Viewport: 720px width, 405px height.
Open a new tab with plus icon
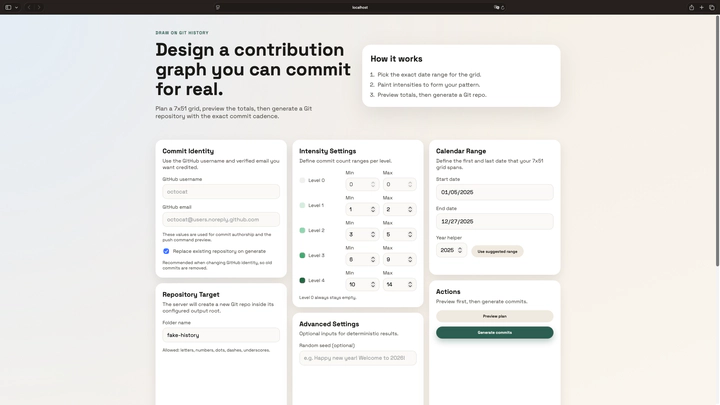(x=701, y=7)
